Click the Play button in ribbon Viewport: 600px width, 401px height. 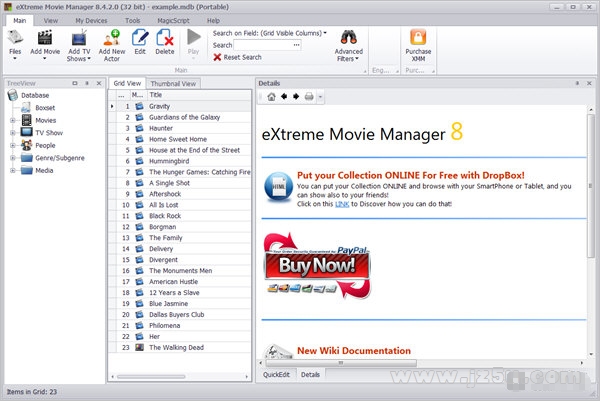click(x=194, y=37)
